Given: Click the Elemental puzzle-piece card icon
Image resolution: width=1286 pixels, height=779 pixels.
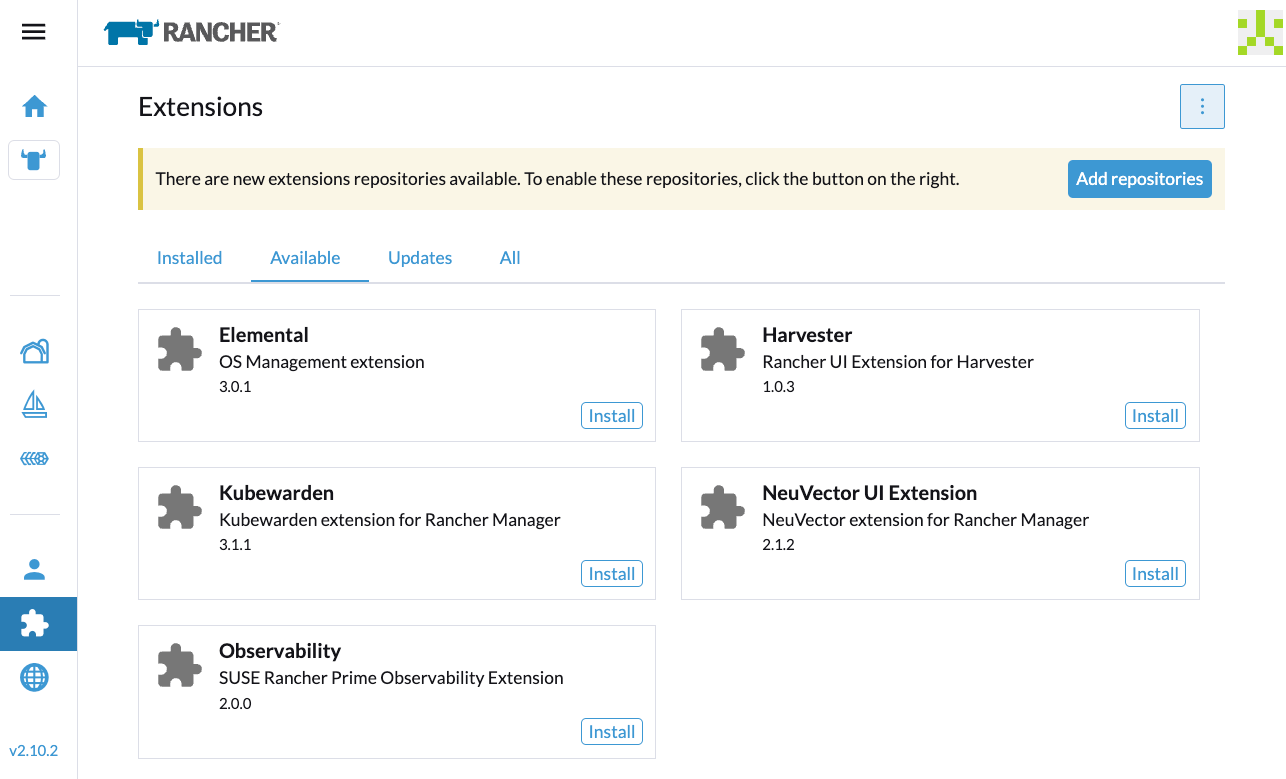Looking at the screenshot, I should click(179, 351).
